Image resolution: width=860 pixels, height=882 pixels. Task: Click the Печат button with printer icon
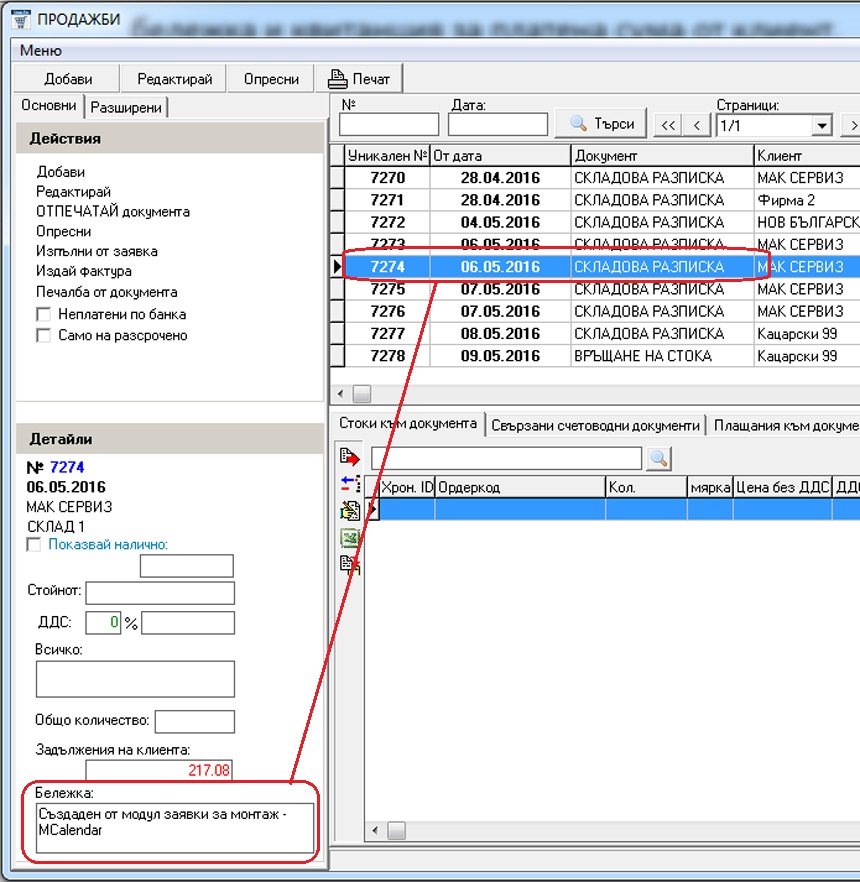pyautogui.click(x=359, y=79)
